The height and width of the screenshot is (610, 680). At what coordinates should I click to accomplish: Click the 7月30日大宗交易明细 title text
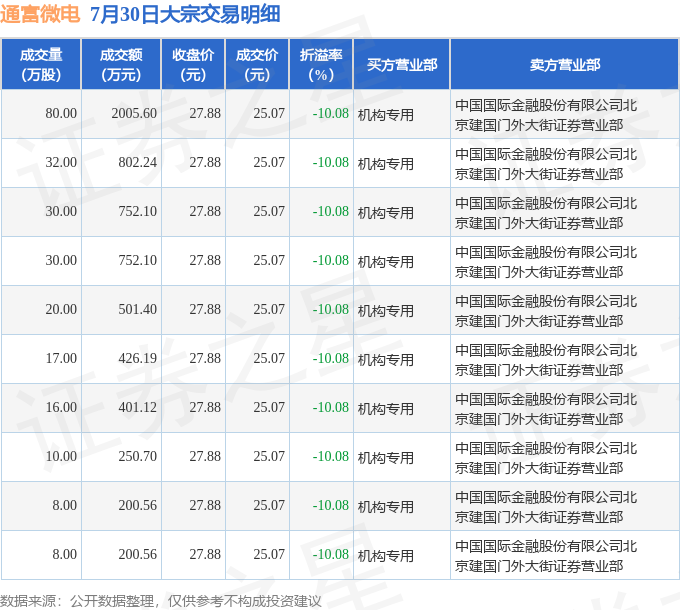tap(185, 14)
